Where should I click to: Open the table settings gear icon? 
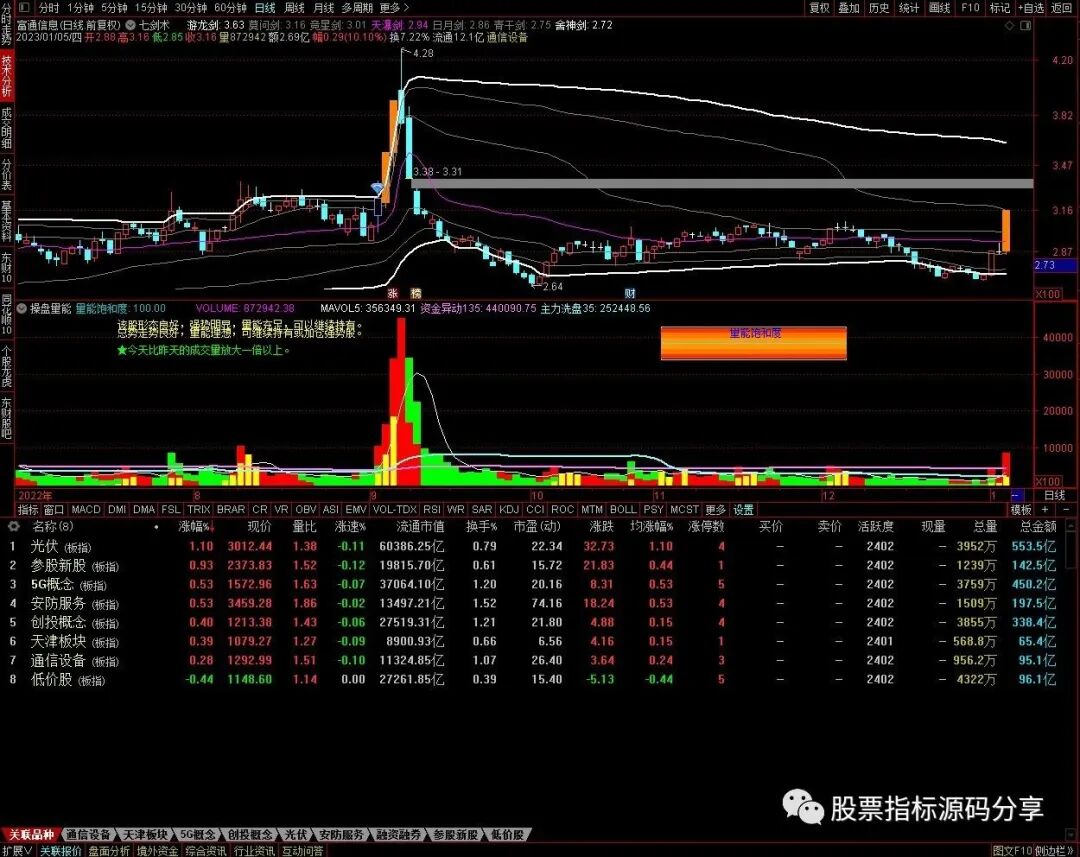[14, 526]
